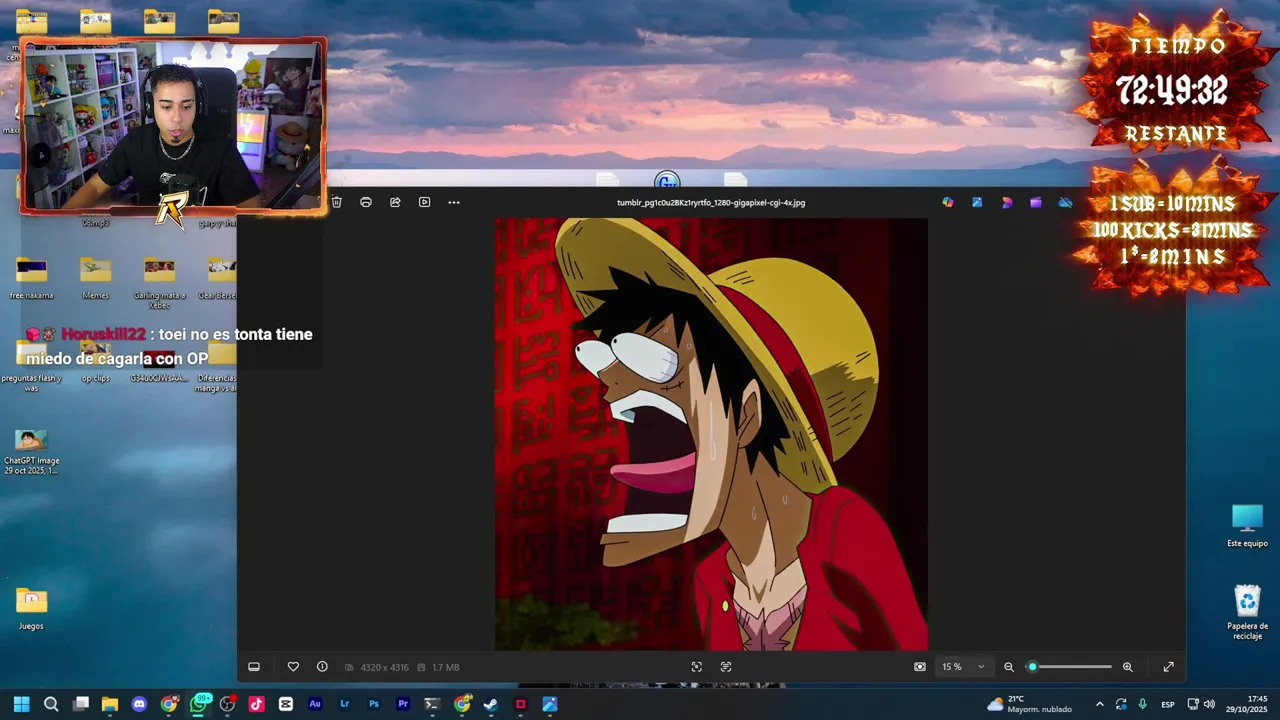Zoom in with the plus magnifier
1280x720 pixels.
click(x=1127, y=667)
